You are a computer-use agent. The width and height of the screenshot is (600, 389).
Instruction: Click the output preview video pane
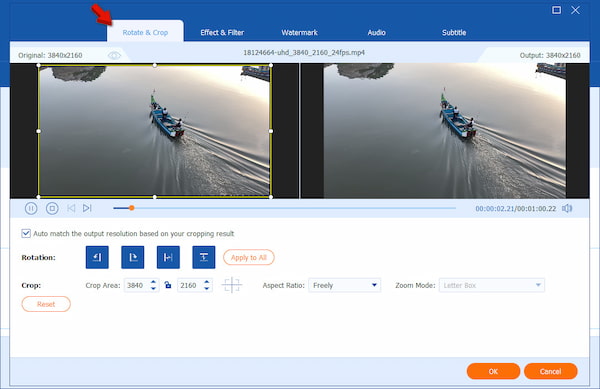pyautogui.click(x=445, y=131)
